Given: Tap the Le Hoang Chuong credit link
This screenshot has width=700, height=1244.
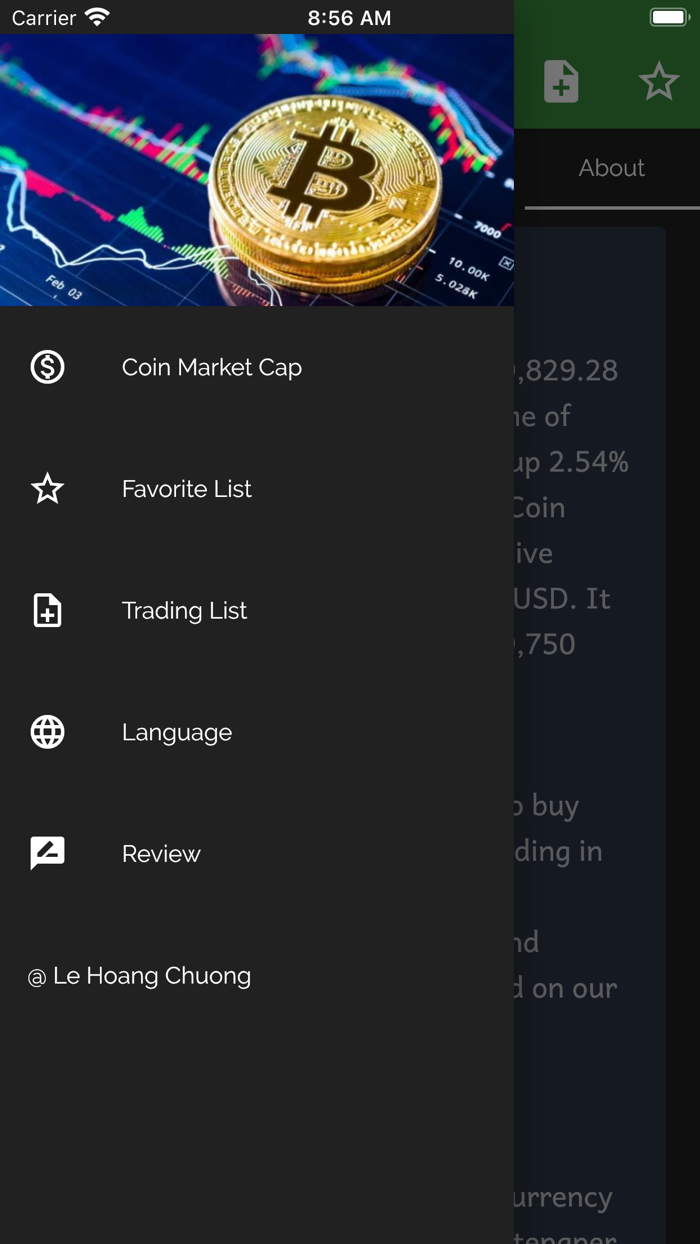Looking at the screenshot, I should tap(140, 976).
